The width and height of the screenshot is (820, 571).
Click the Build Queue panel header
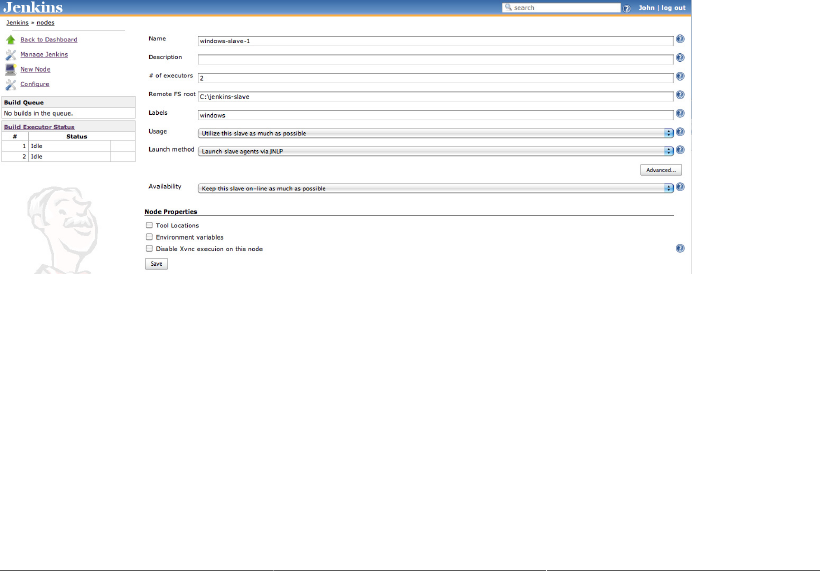(x=69, y=102)
